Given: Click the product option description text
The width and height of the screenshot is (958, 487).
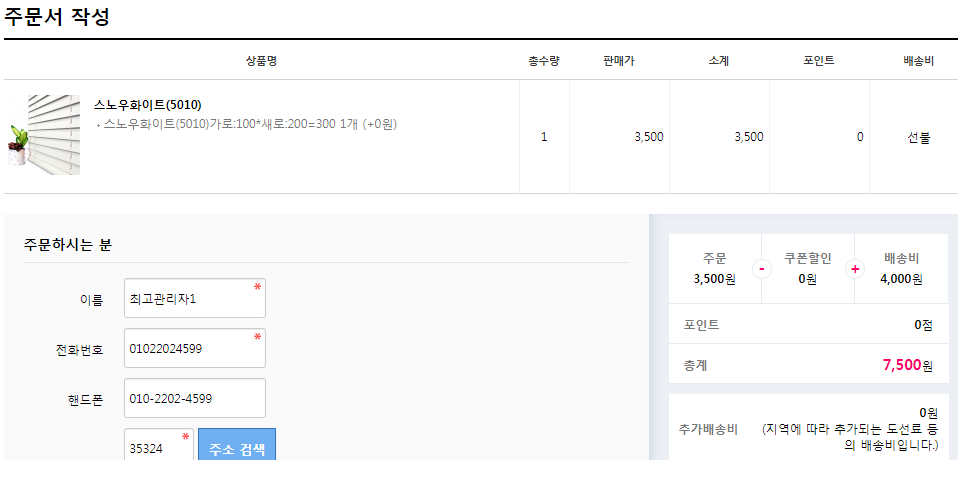Looking at the screenshot, I should (248, 124).
